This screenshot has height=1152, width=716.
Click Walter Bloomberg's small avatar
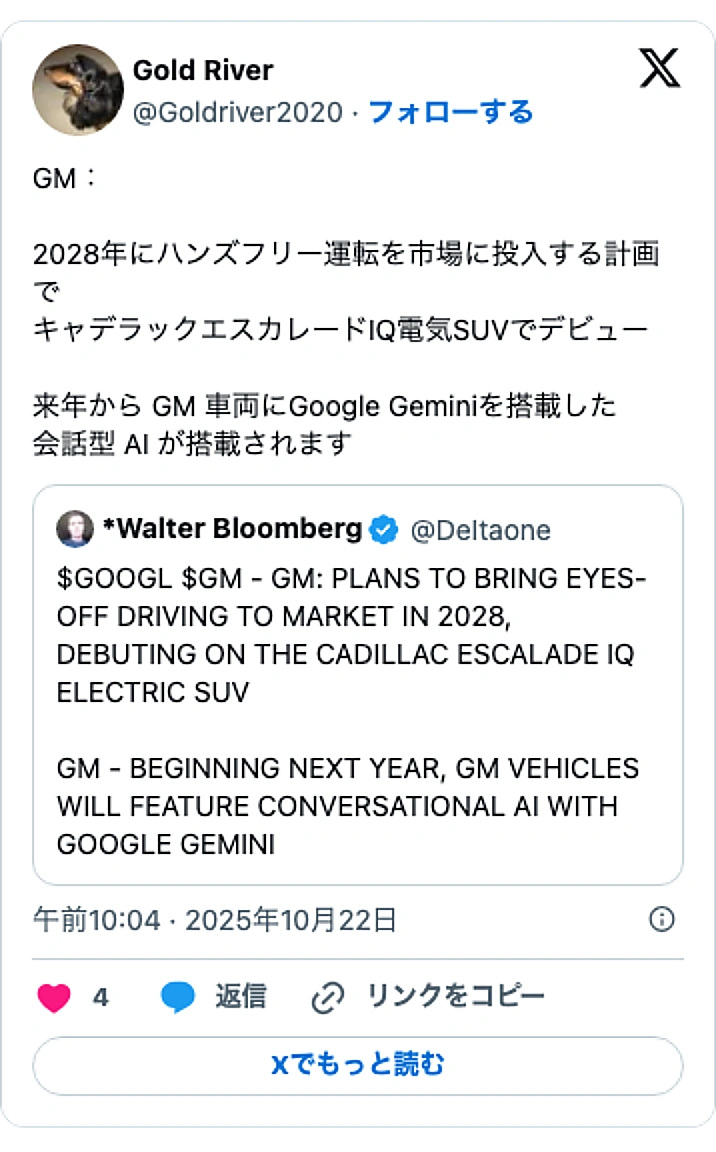click(x=75, y=529)
